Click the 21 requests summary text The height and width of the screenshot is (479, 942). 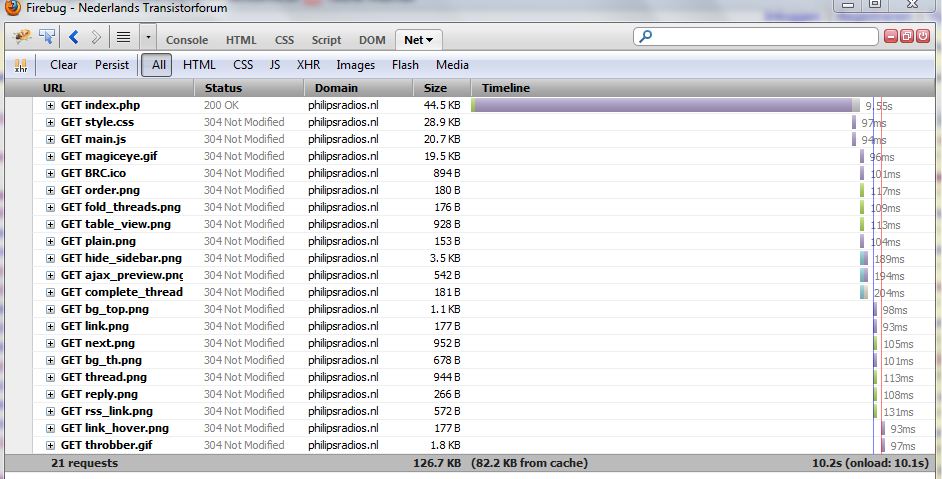pyautogui.click(x=85, y=463)
